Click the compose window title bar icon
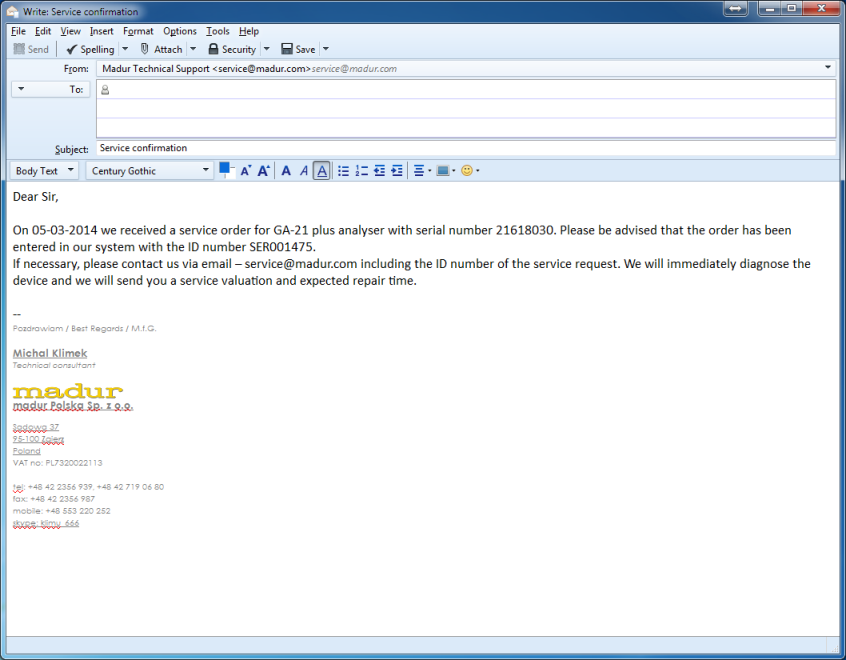 [12, 11]
